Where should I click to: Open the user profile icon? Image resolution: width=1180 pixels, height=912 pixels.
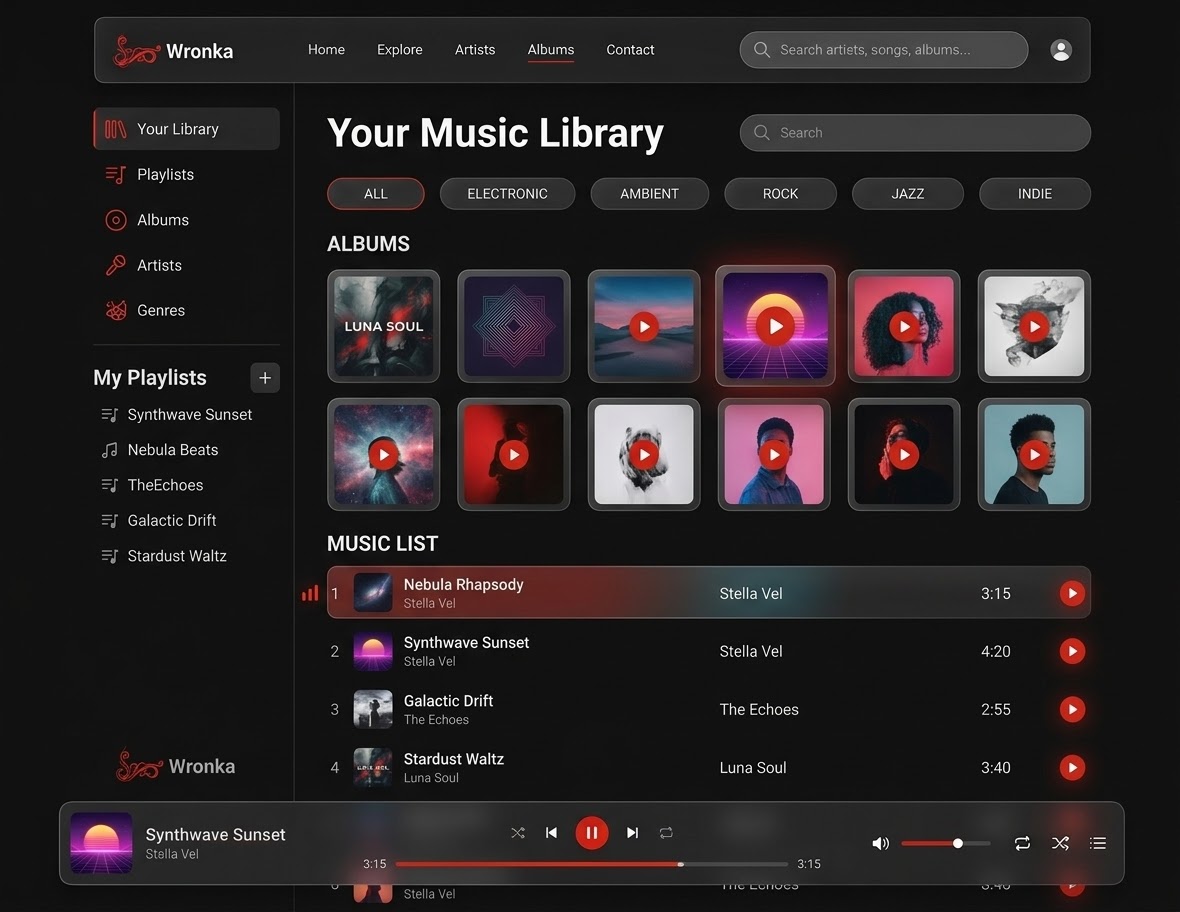(1060, 50)
